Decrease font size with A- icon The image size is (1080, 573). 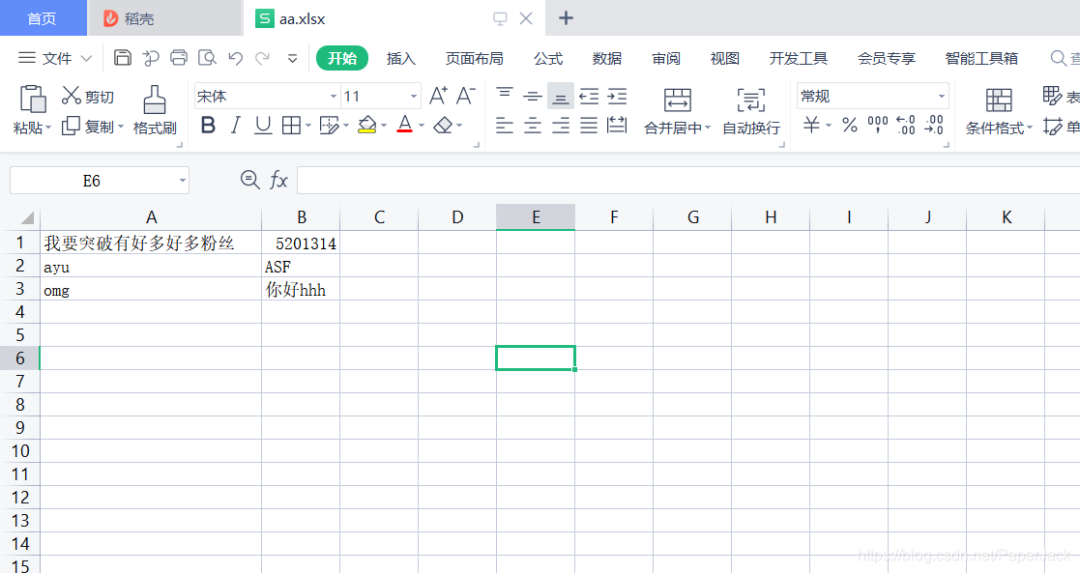(466, 96)
